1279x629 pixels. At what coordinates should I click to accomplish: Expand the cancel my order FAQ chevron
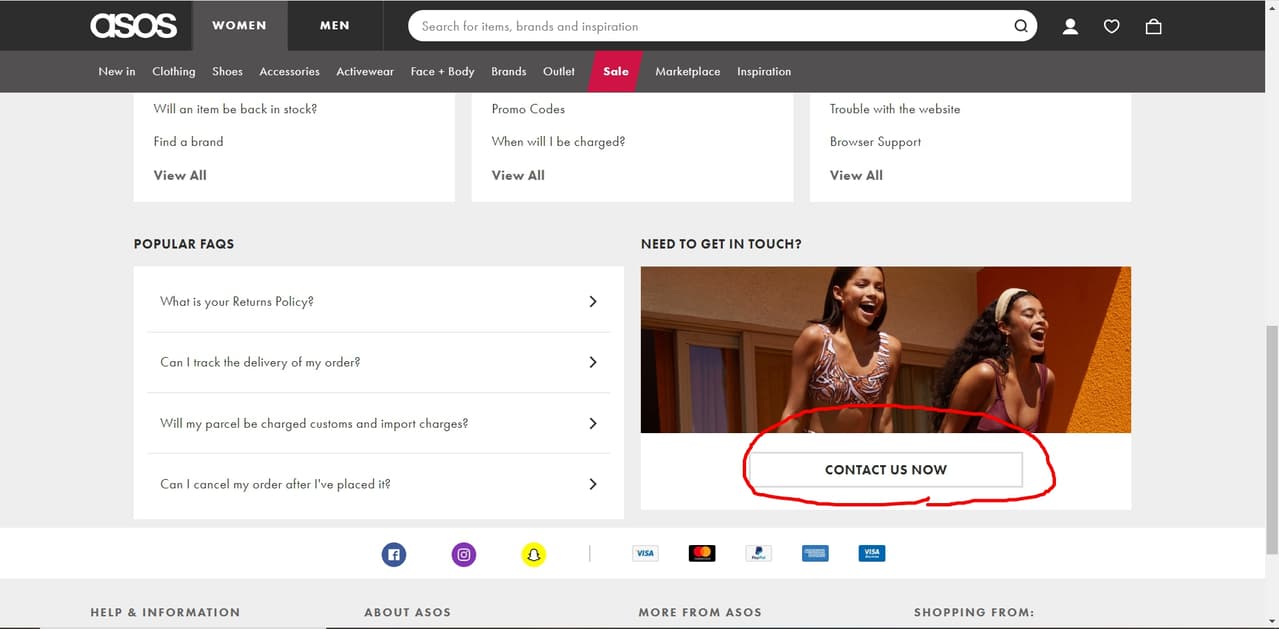[593, 484]
